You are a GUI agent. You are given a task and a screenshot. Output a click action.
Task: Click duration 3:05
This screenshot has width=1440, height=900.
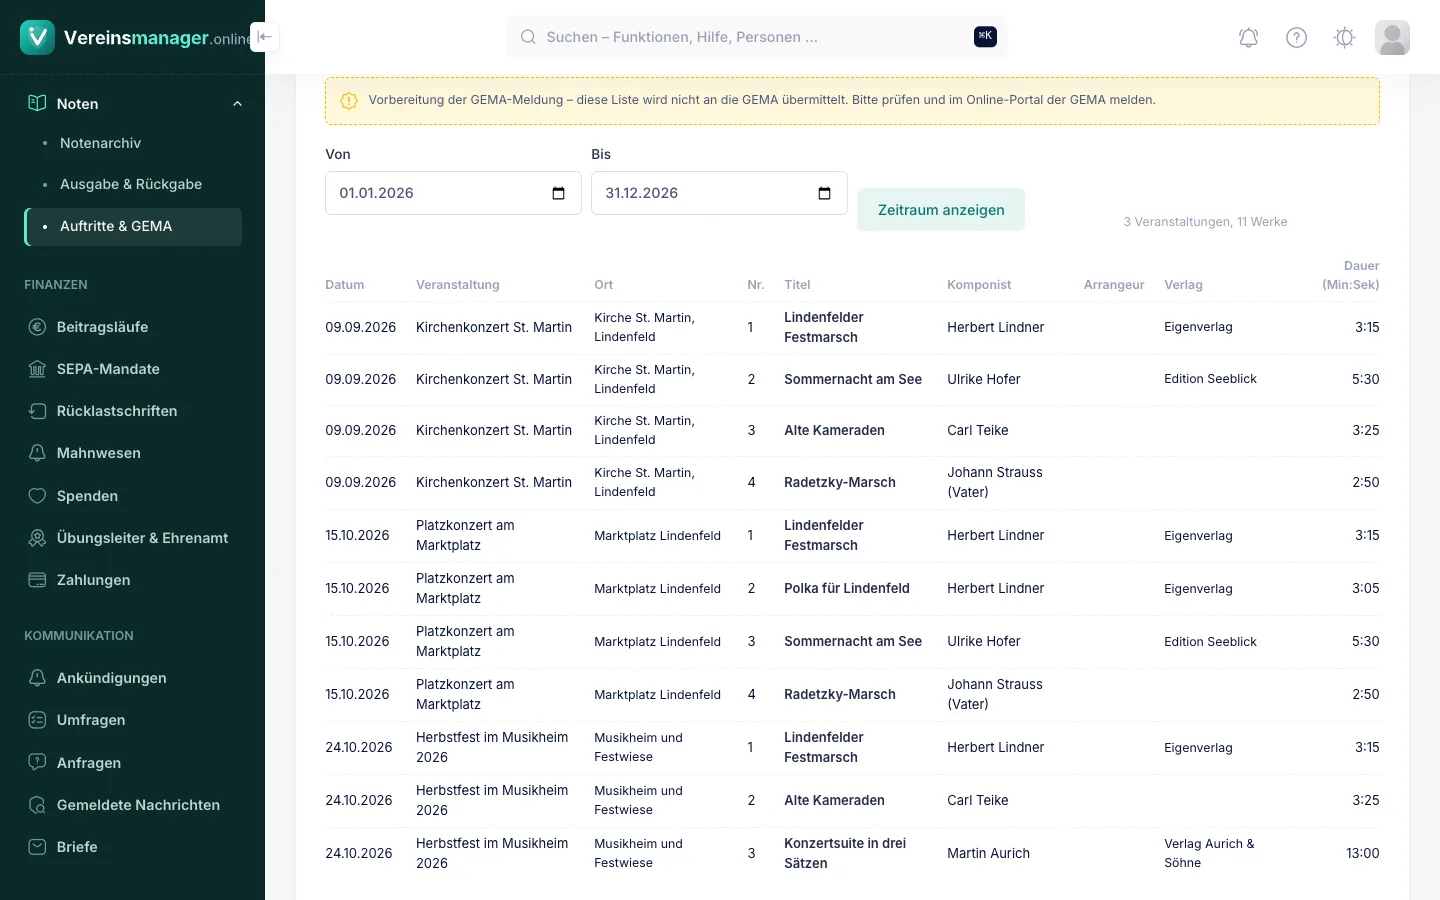[x=1365, y=588]
